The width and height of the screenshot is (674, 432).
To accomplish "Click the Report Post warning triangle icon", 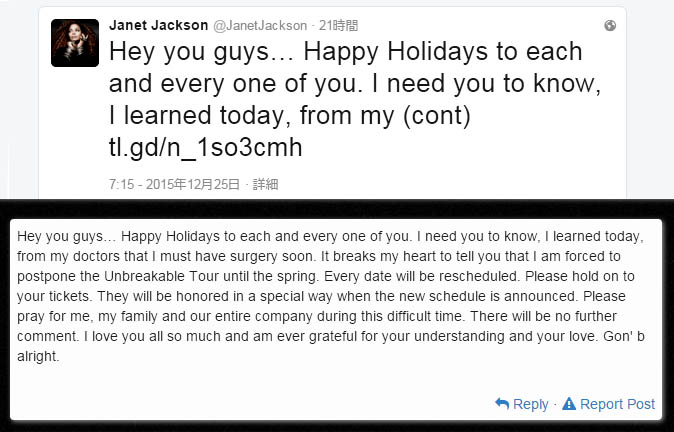I will [x=569, y=404].
